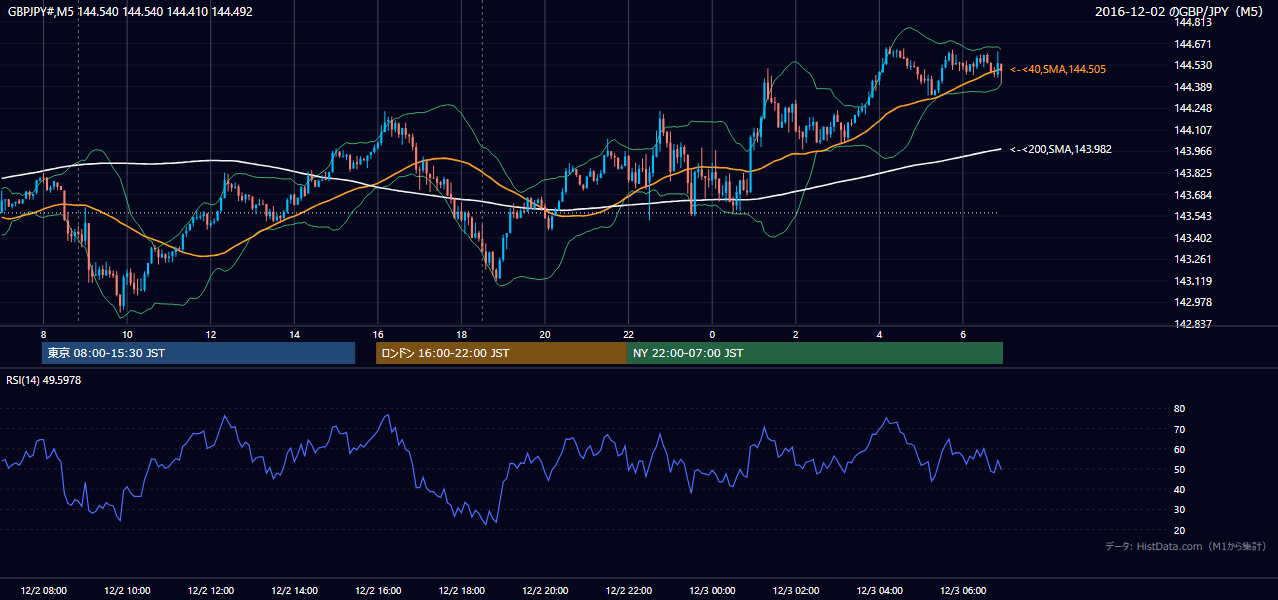Click RSI scale value 60

[x=1180, y=449]
